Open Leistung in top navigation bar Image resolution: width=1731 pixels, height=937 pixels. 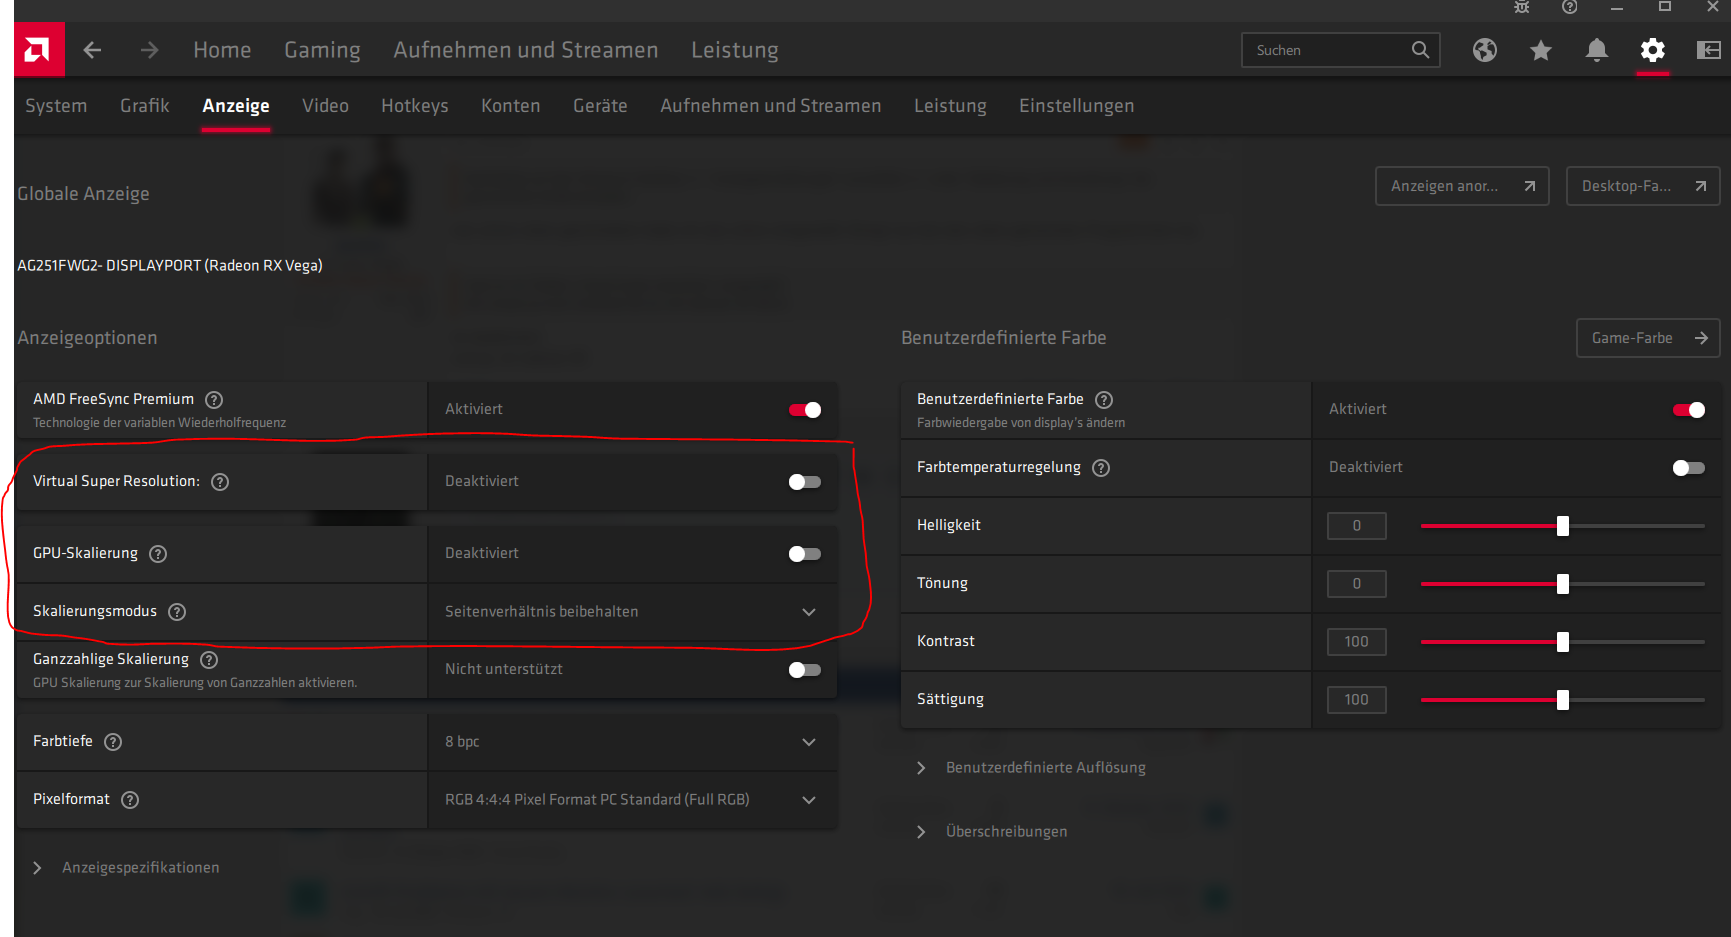pos(735,50)
